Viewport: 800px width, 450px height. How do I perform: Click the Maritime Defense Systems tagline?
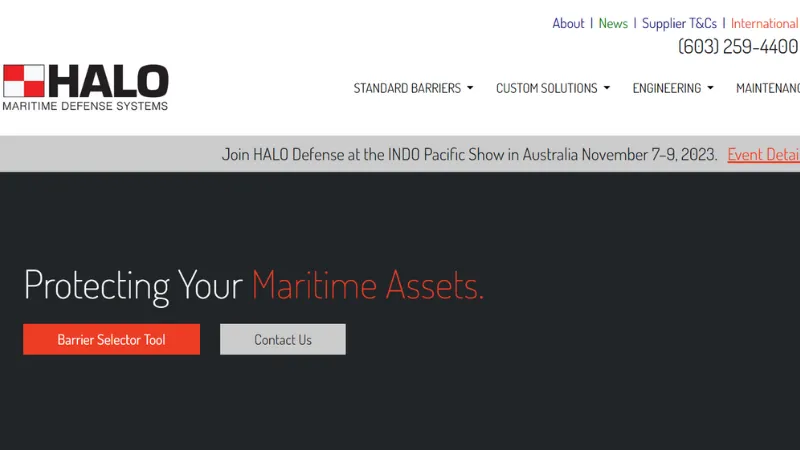point(85,106)
